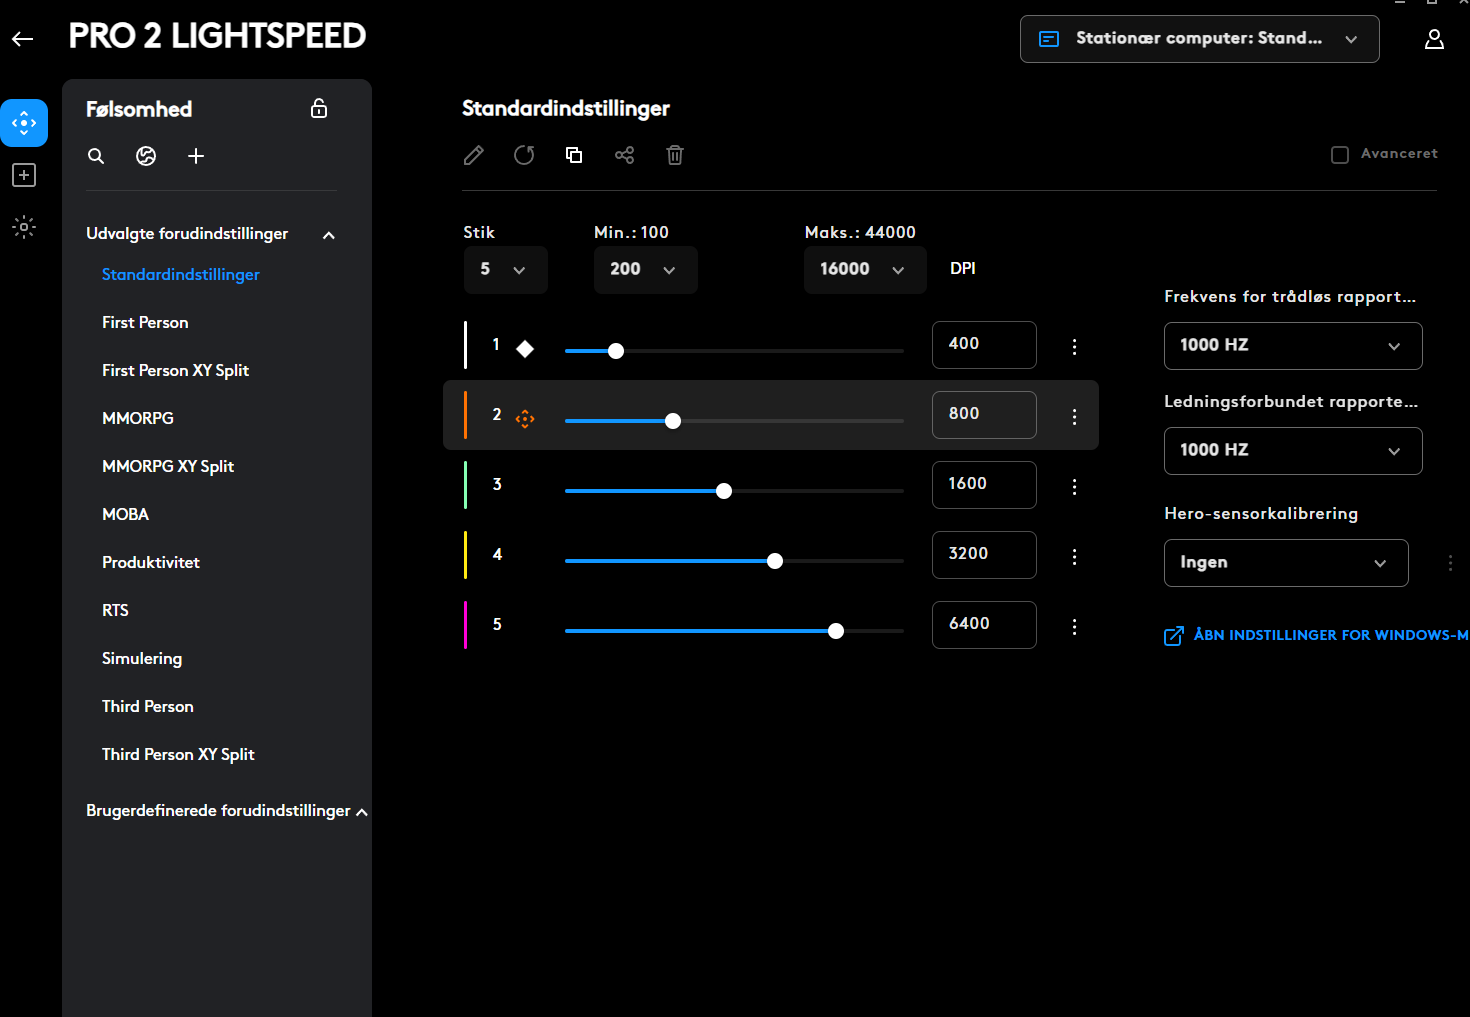
Task: Open the Stik count dropdown showing 5
Action: 505,270
